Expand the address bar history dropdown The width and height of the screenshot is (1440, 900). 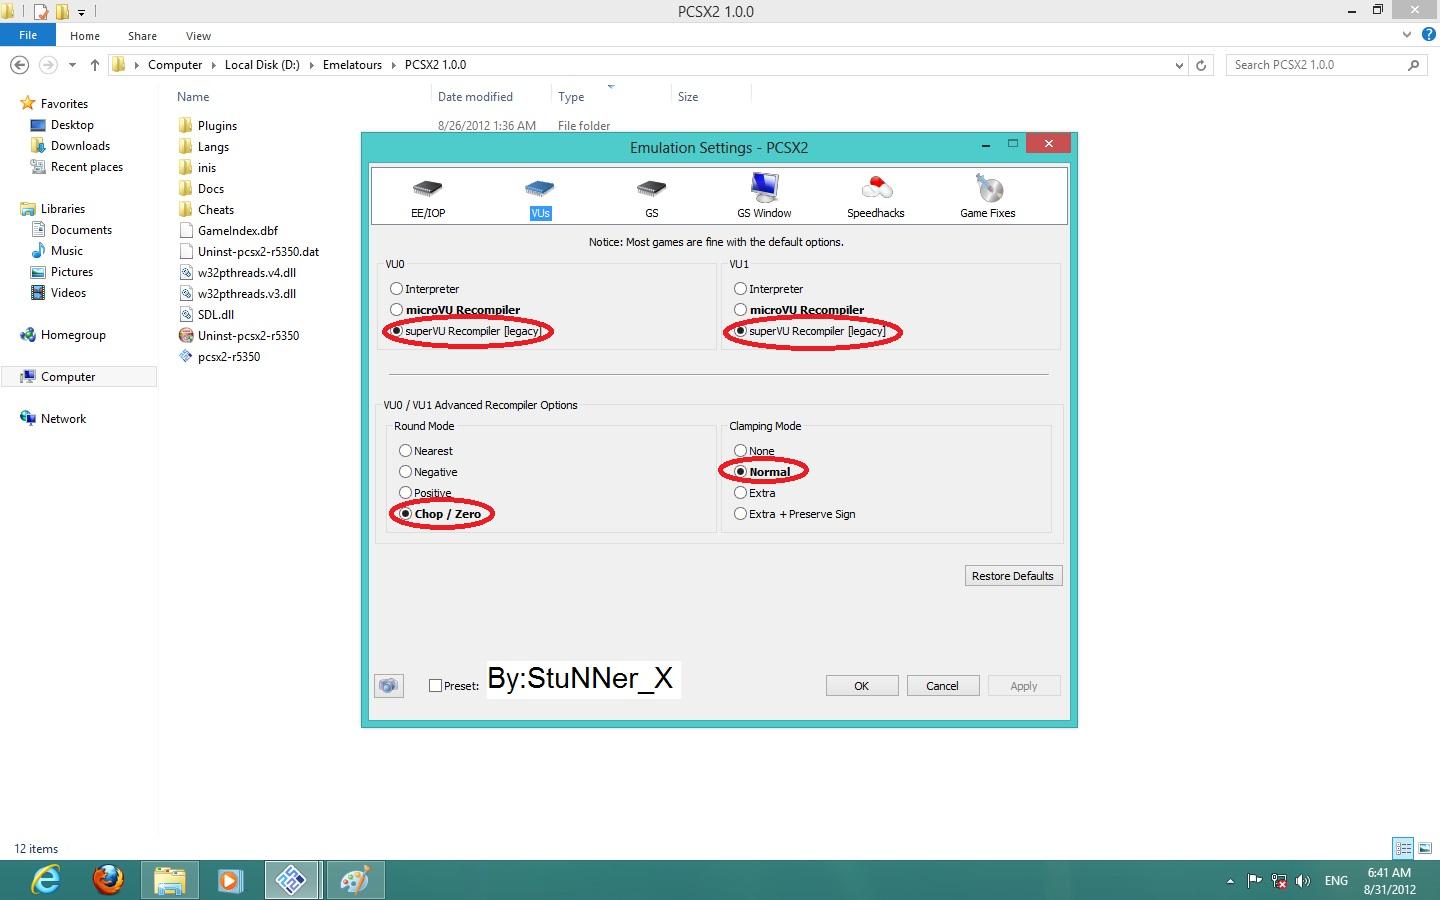click(1179, 65)
